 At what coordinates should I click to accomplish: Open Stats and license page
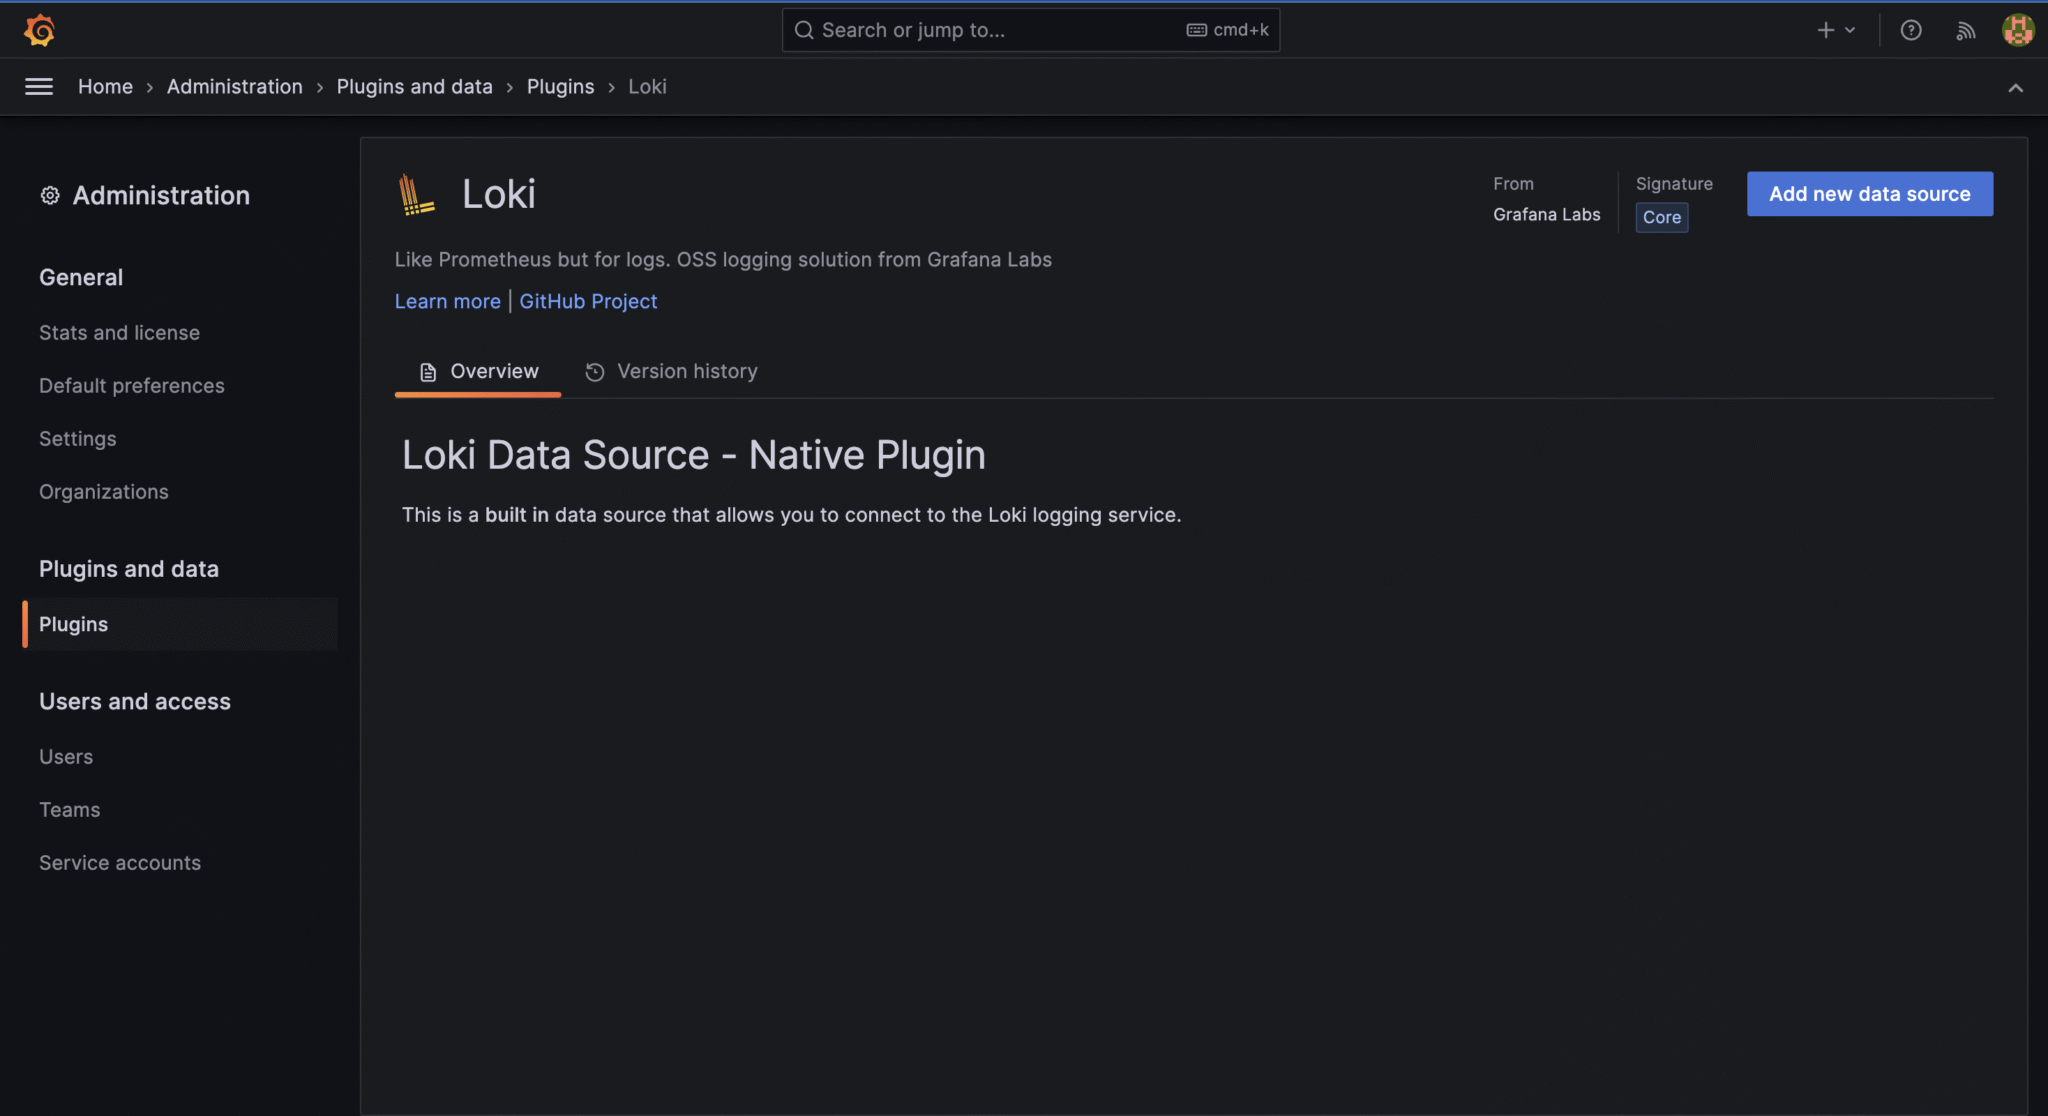[119, 332]
